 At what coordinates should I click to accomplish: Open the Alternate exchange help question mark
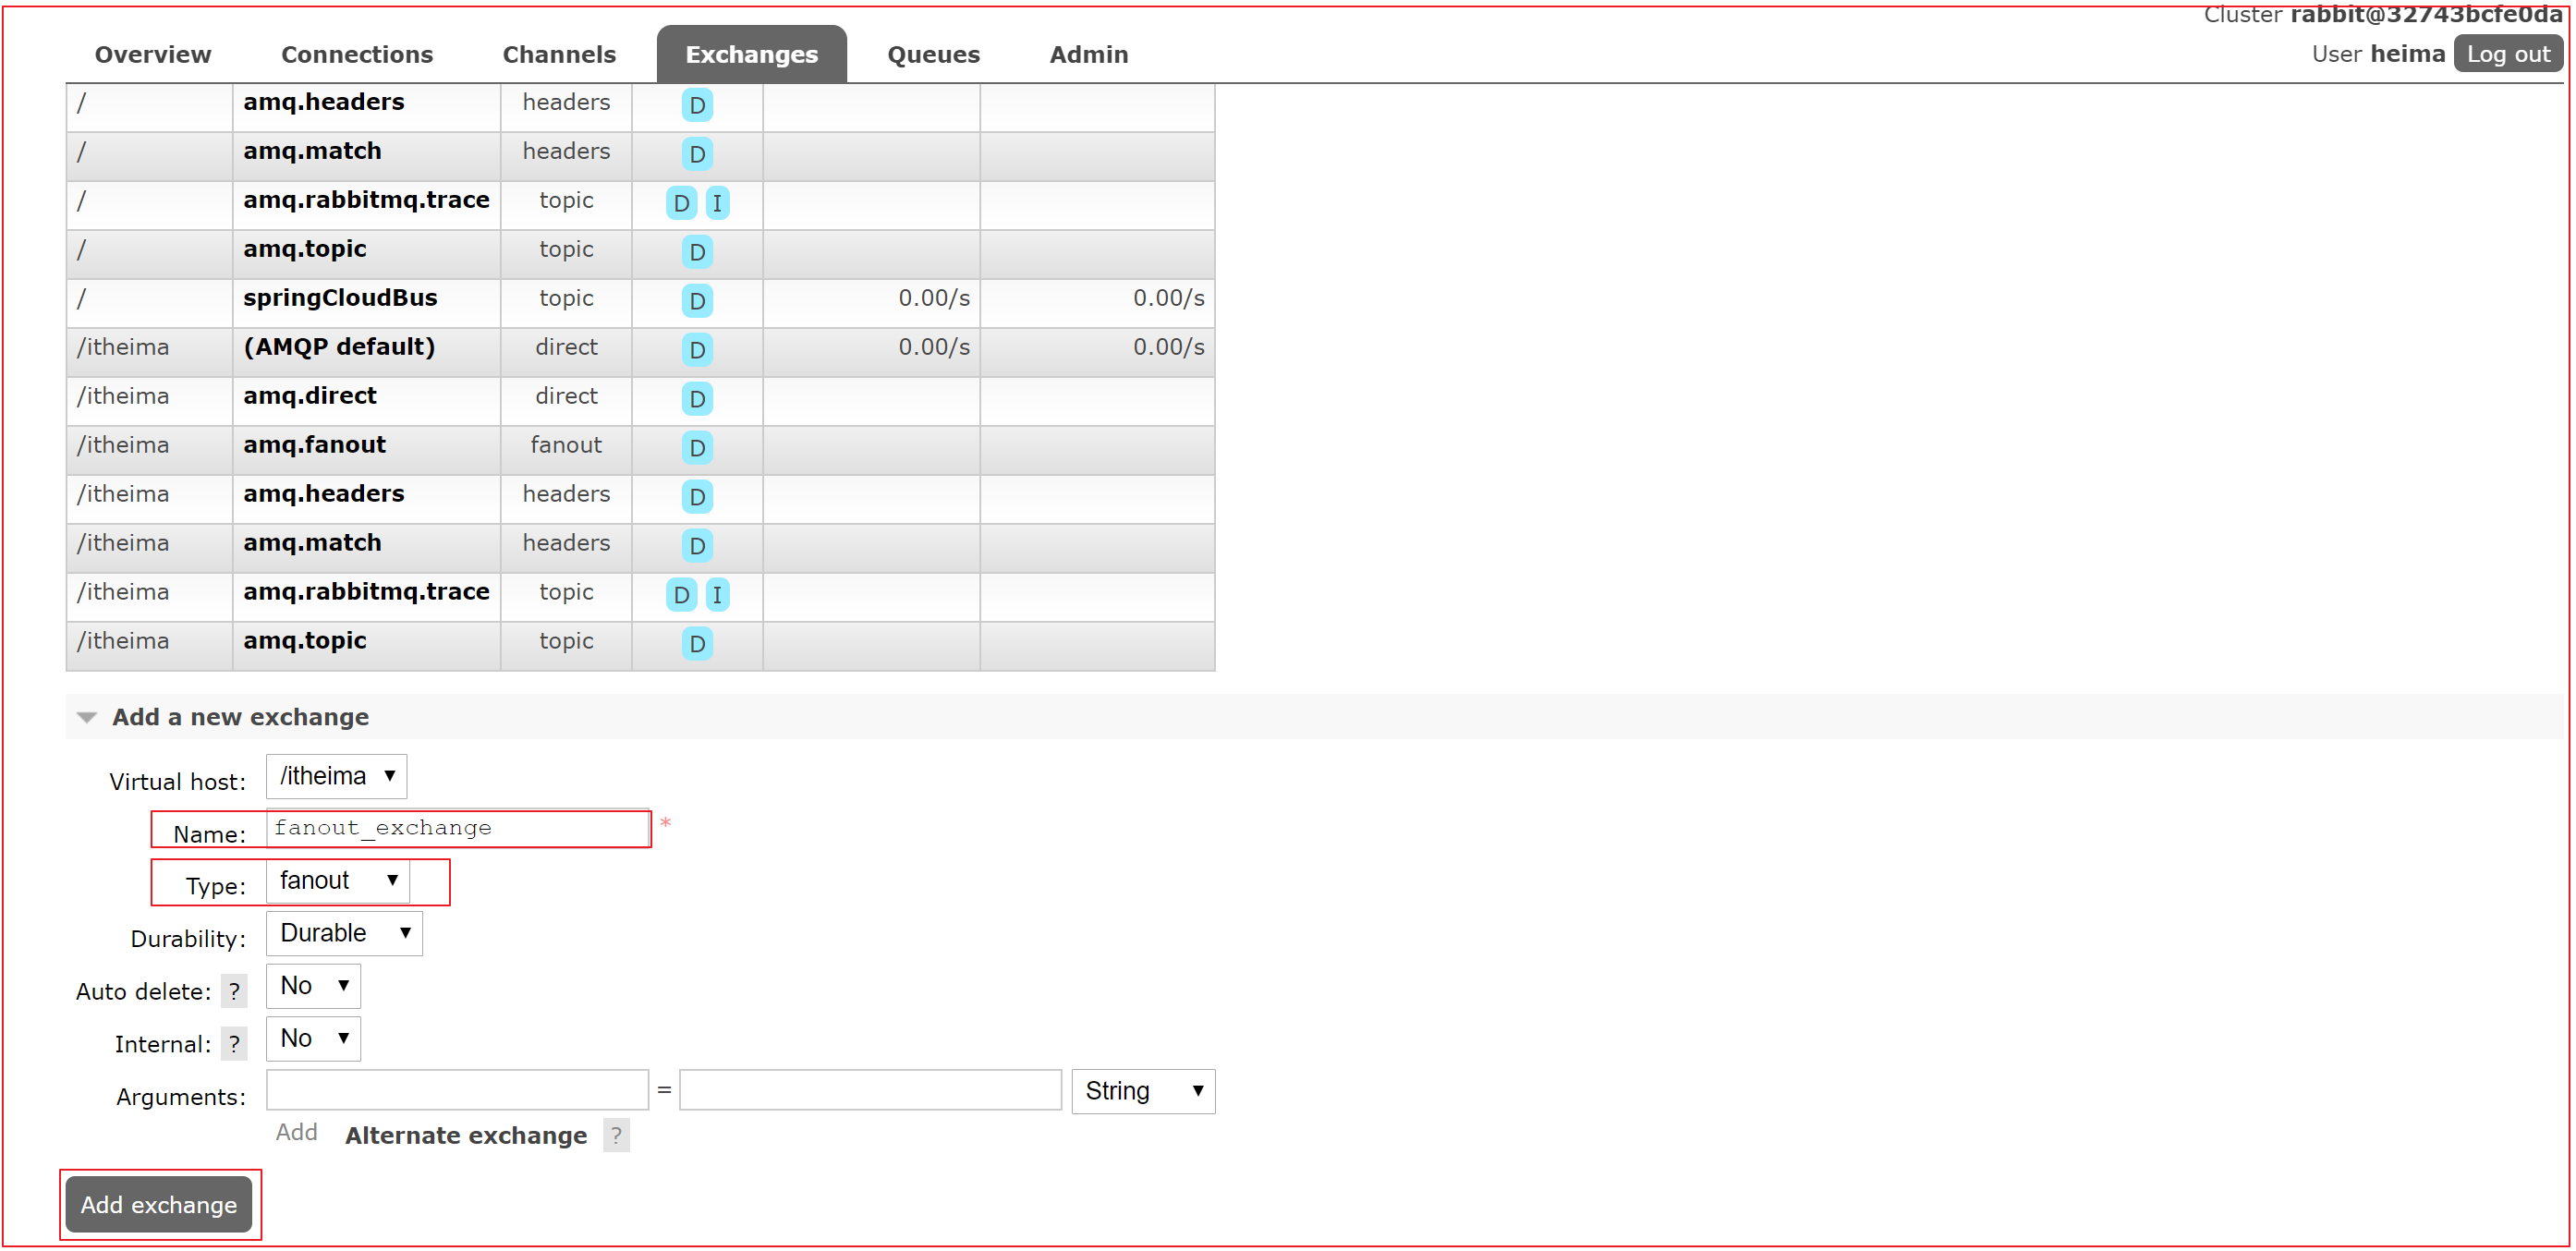click(616, 1135)
